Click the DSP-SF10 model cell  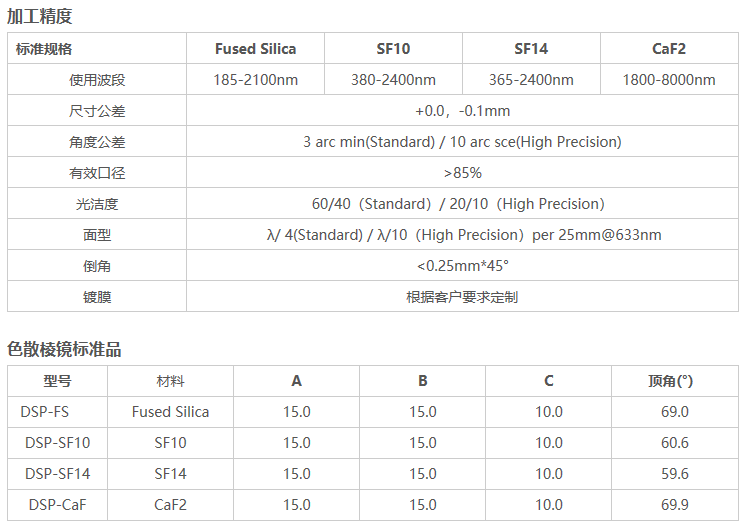[58, 443]
